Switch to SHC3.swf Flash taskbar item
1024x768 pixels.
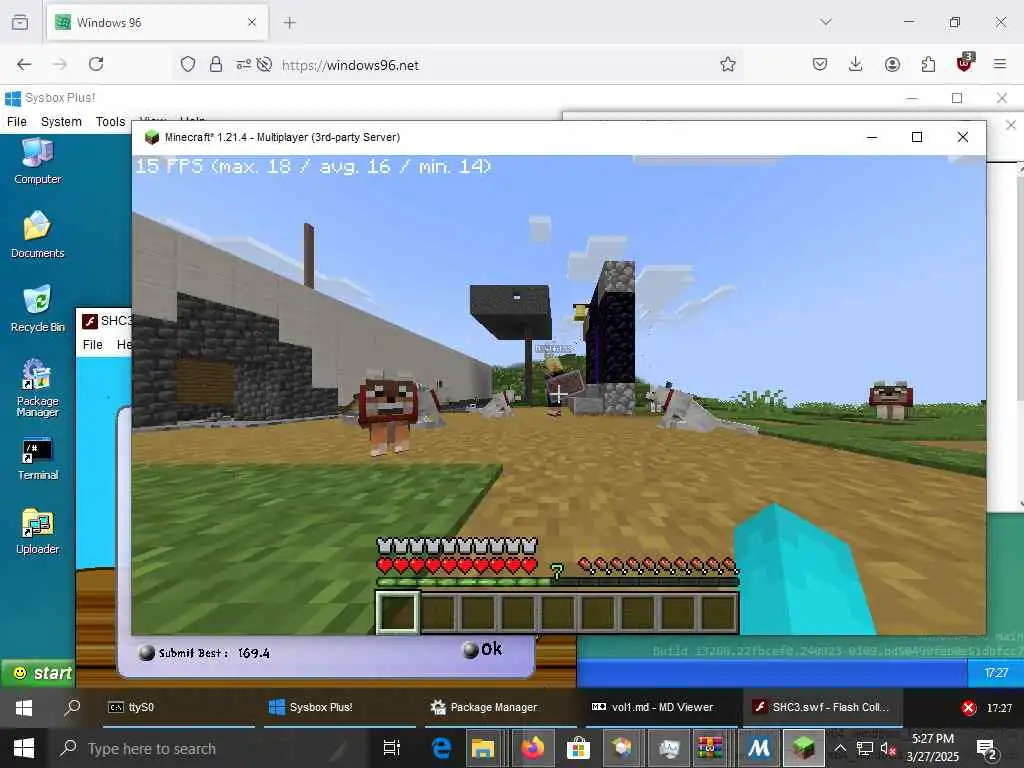click(823, 707)
